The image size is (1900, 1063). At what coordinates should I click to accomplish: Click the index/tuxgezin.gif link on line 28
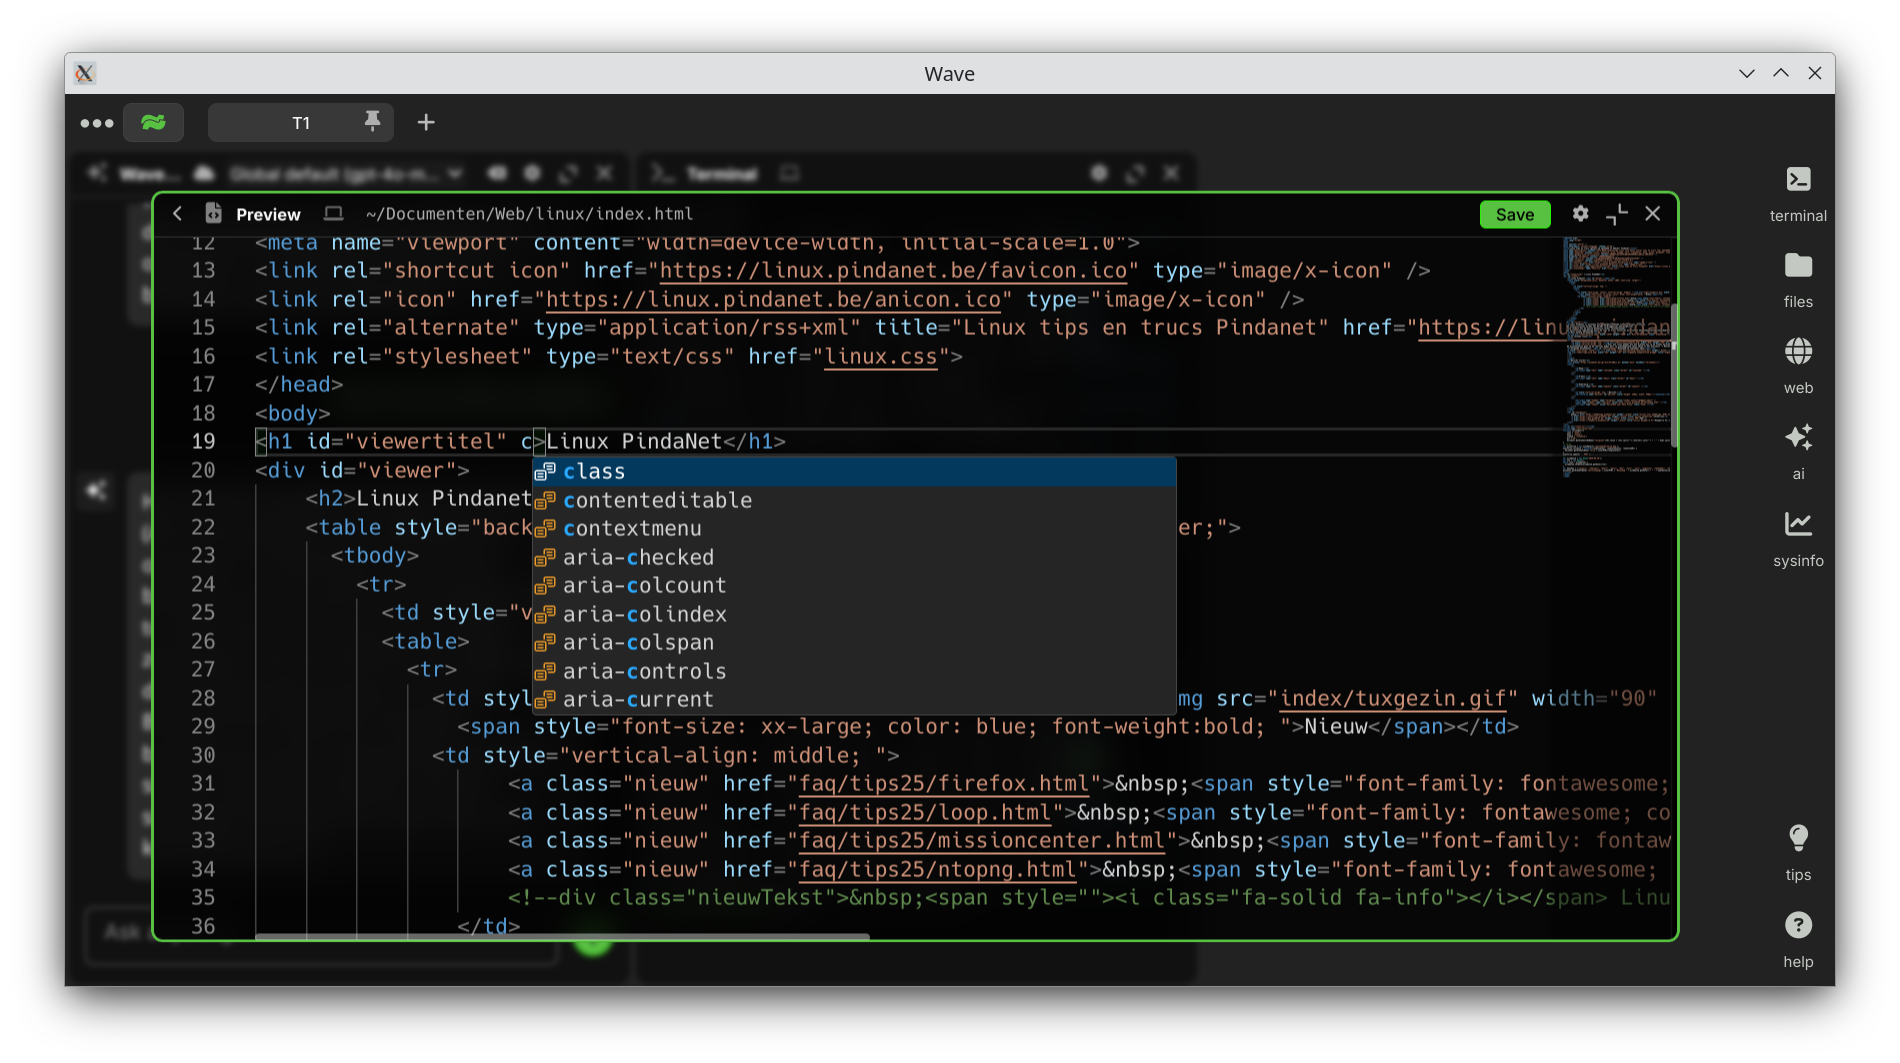1393,699
